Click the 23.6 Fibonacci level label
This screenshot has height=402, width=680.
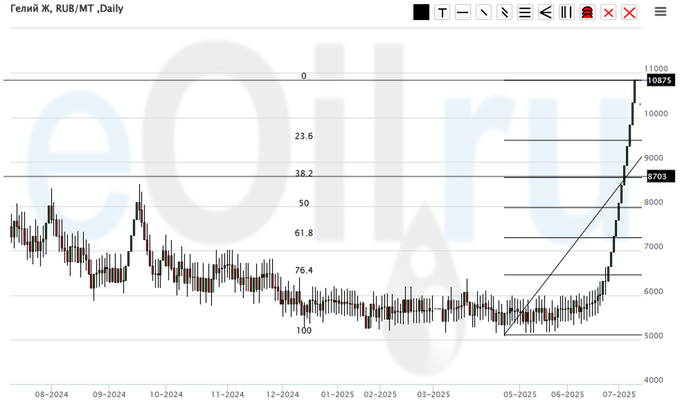(x=304, y=136)
